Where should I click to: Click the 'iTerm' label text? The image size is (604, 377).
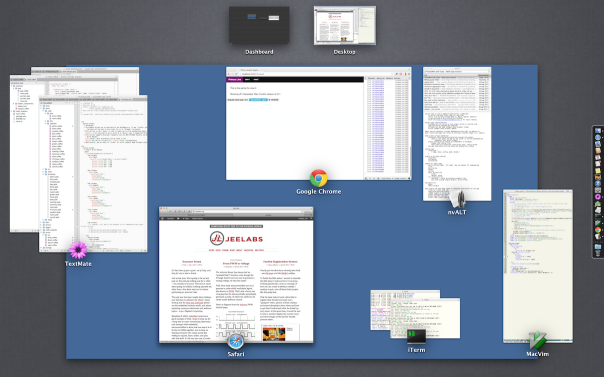coord(416,350)
